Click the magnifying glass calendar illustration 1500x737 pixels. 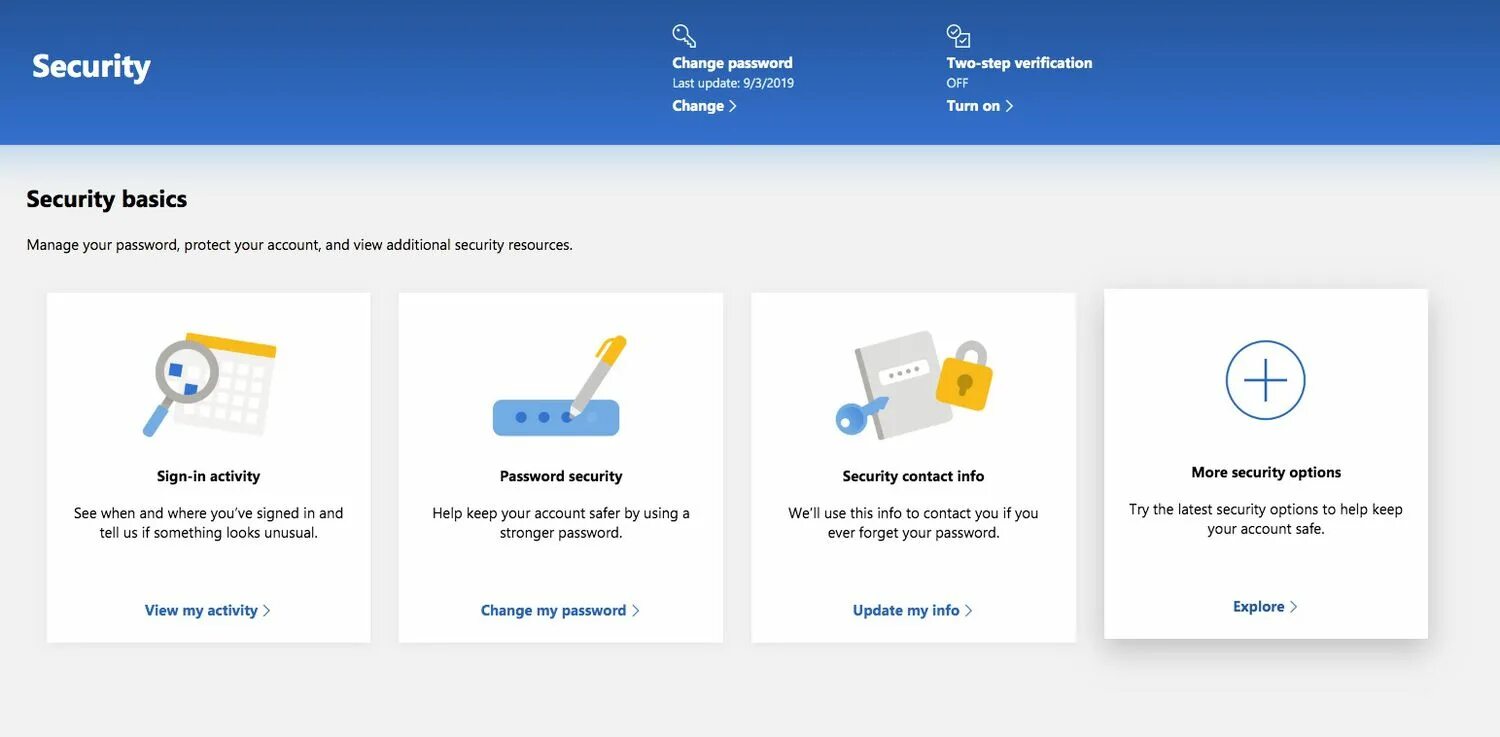[x=209, y=385]
